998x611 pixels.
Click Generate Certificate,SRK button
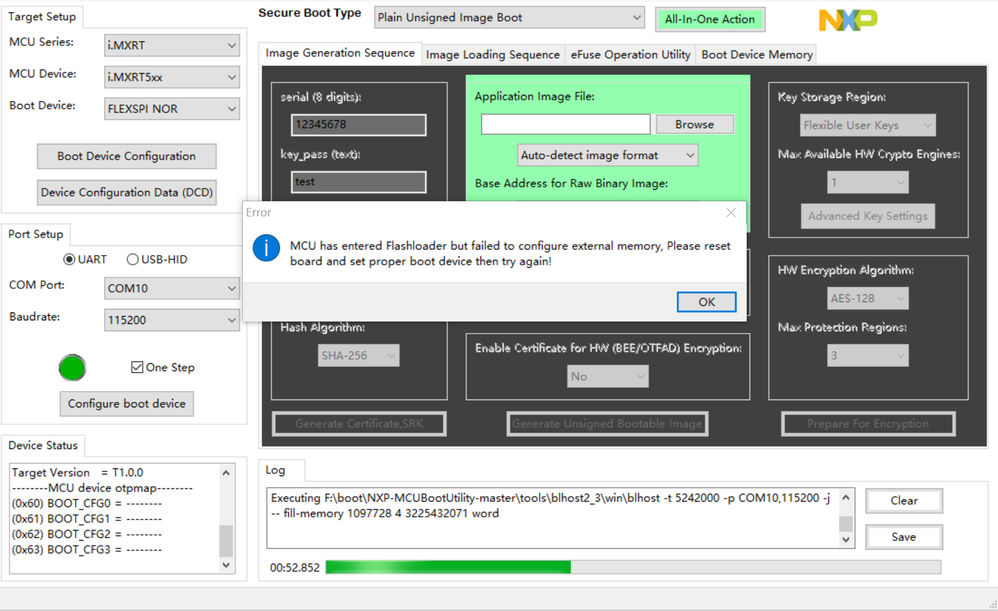[x=359, y=424]
